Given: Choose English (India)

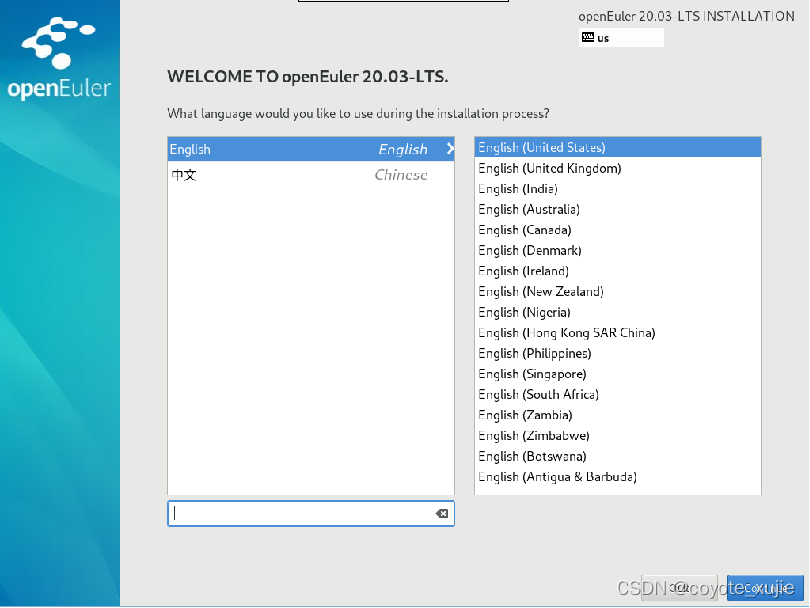Looking at the screenshot, I should pos(618,189).
